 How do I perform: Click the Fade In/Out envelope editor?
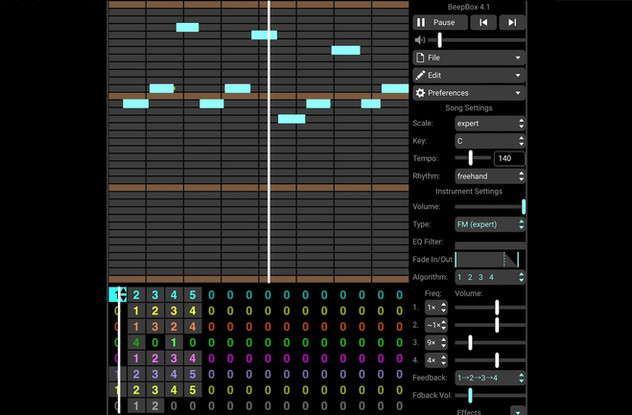(x=489, y=259)
